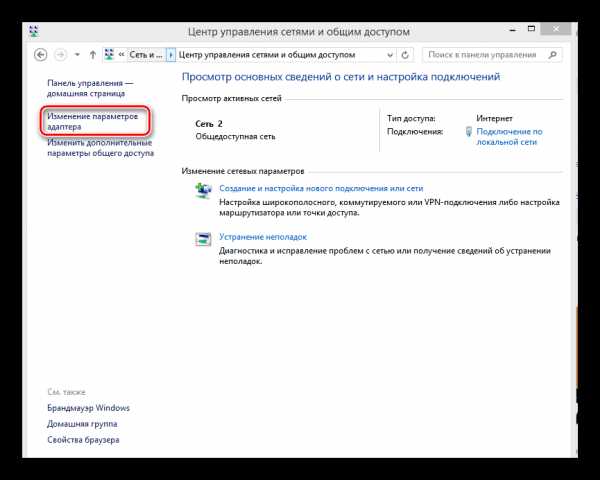The height and width of the screenshot is (480, 600).
Task: Open 'Подключение по локальной сети' link
Action: (509, 137)
